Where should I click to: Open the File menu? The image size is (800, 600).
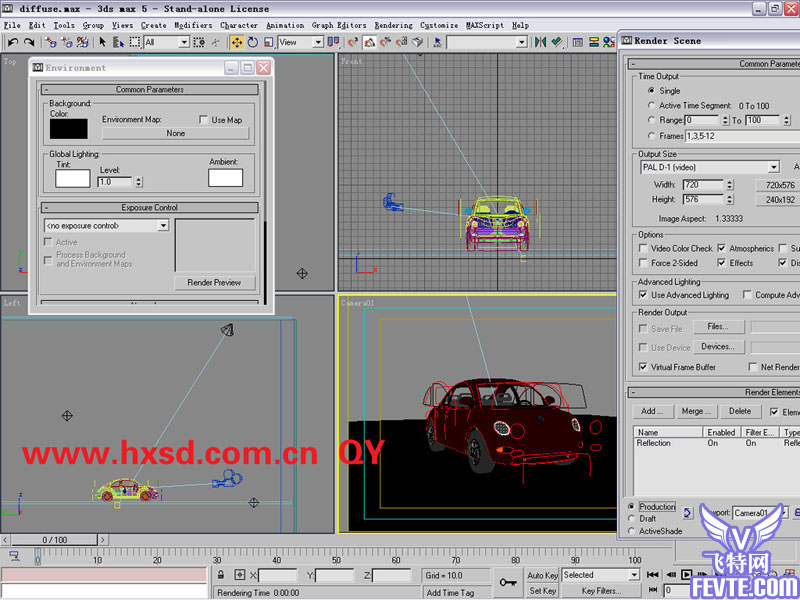tap(12, 25)
